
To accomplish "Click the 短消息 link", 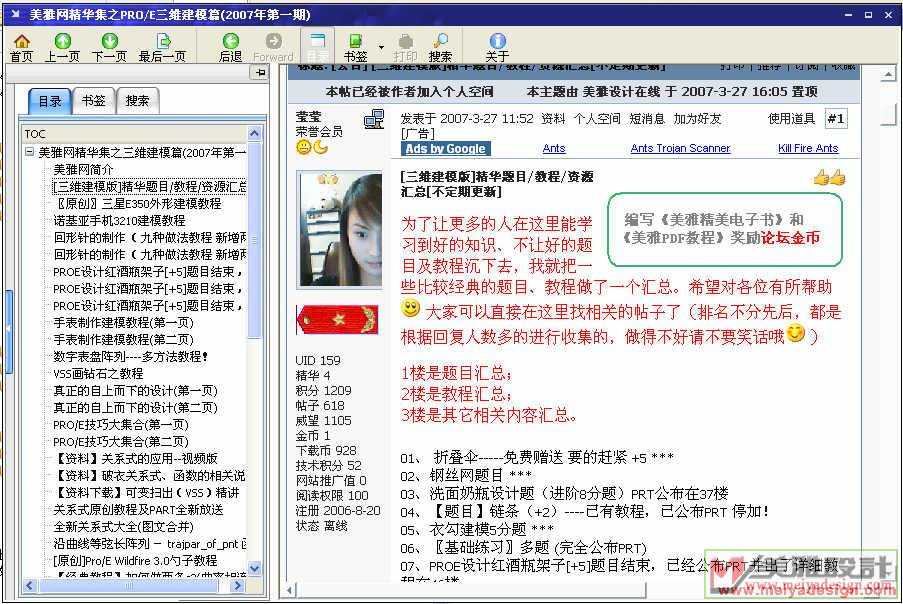I will 647,119.
